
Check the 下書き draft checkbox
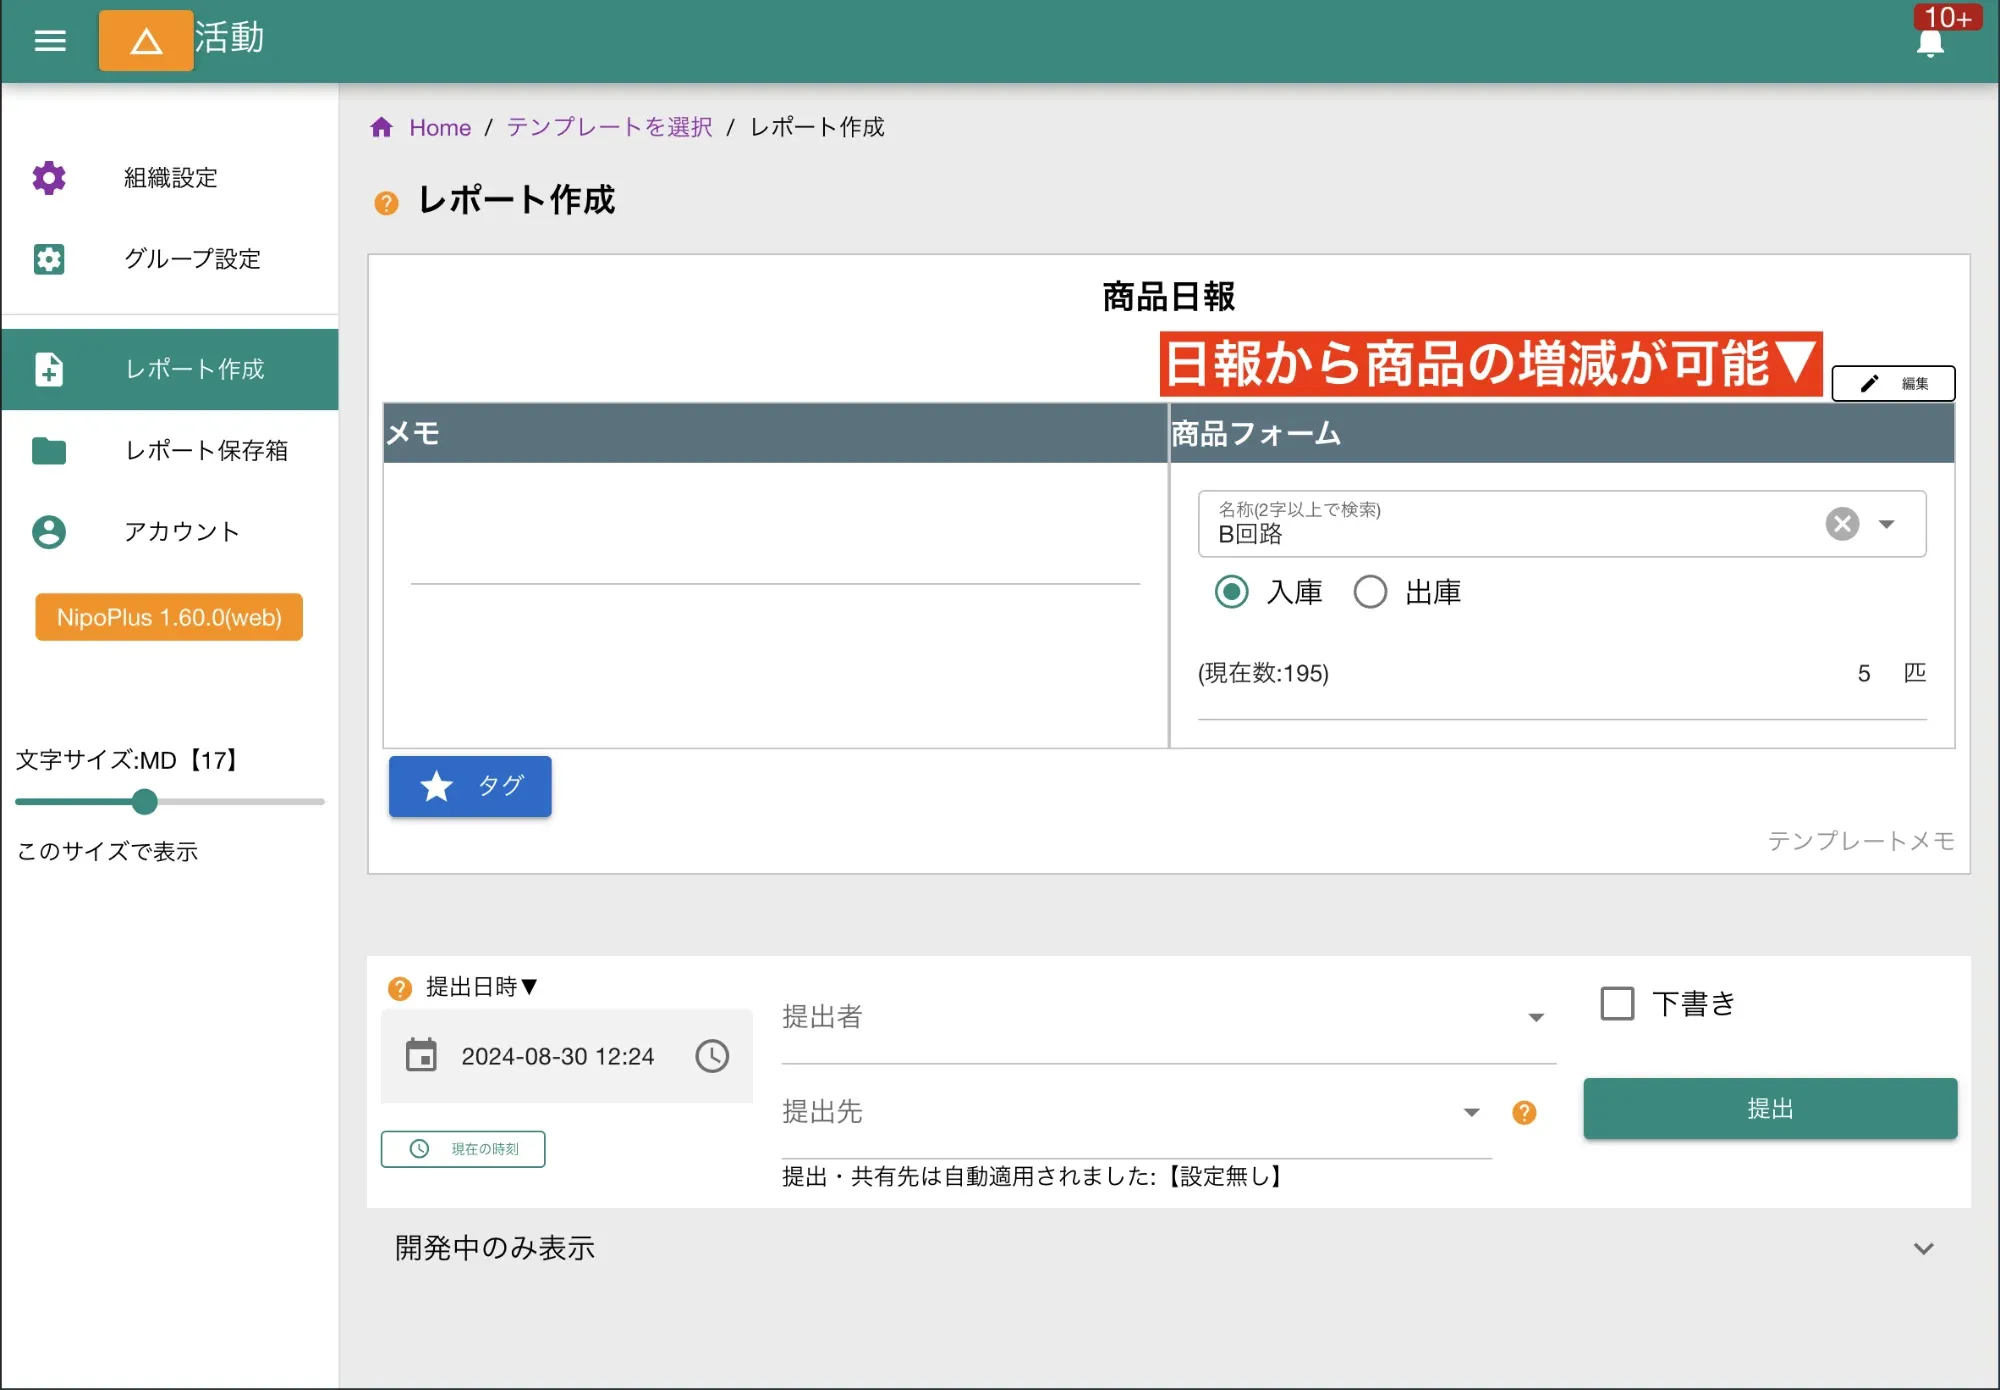click(1616, 1003)
